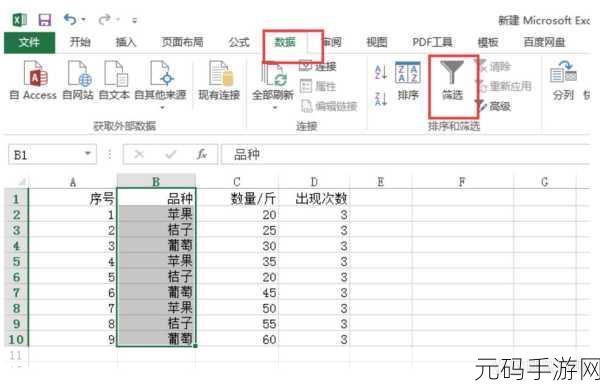Switch to the 开始 tab

pos(80,42)
